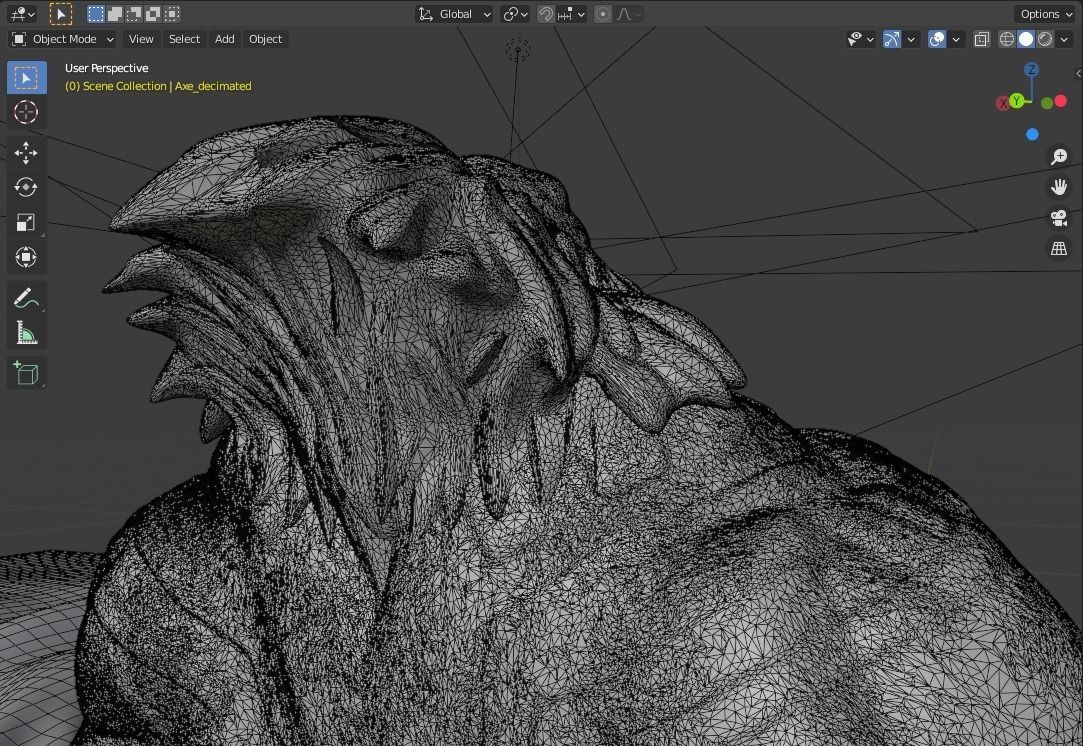Viewport: 1083px width, 746px height.
Task: Toggle viewport overlays display
Action: point(937,39)
